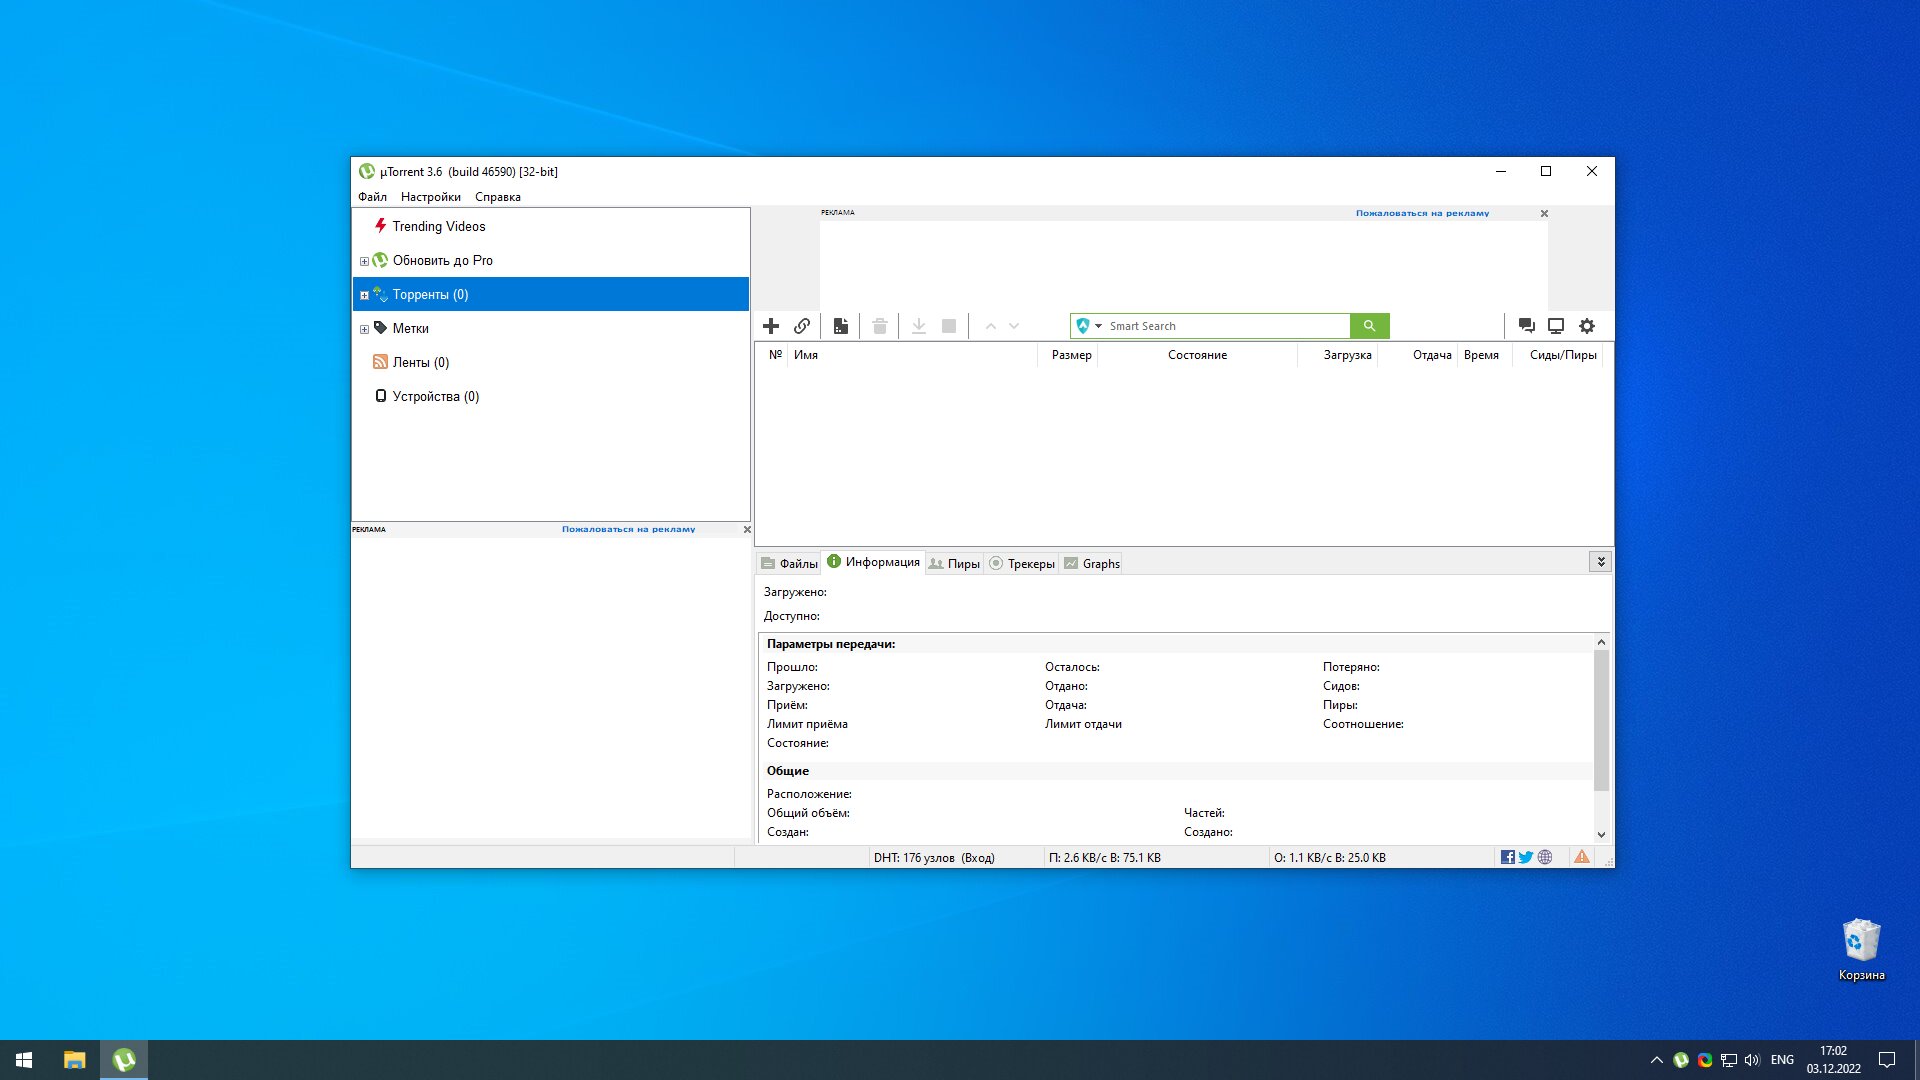Click Пожаловаться на рекламу link in top ad
Image resolution: width=1920 pixels, height=1080 pixels.
point(1422,213)
